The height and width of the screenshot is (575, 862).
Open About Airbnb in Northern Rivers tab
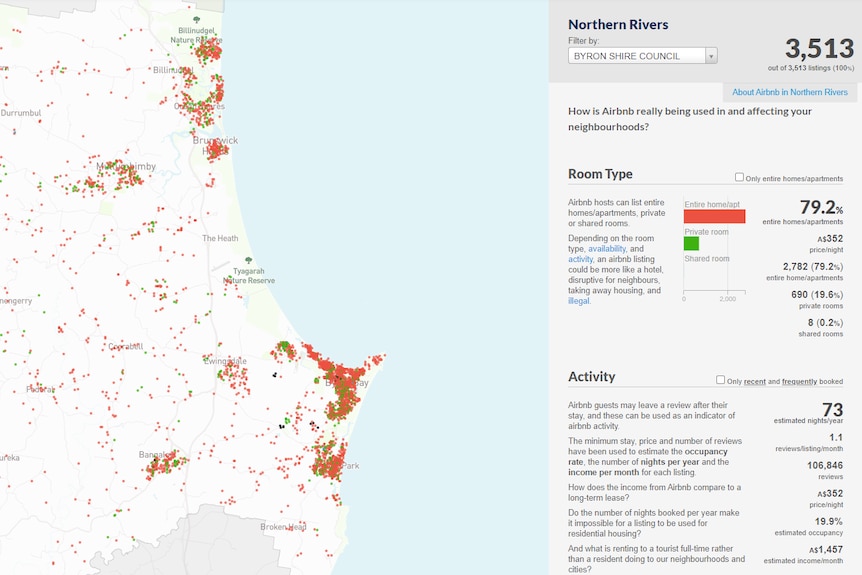tap(789, 92)
